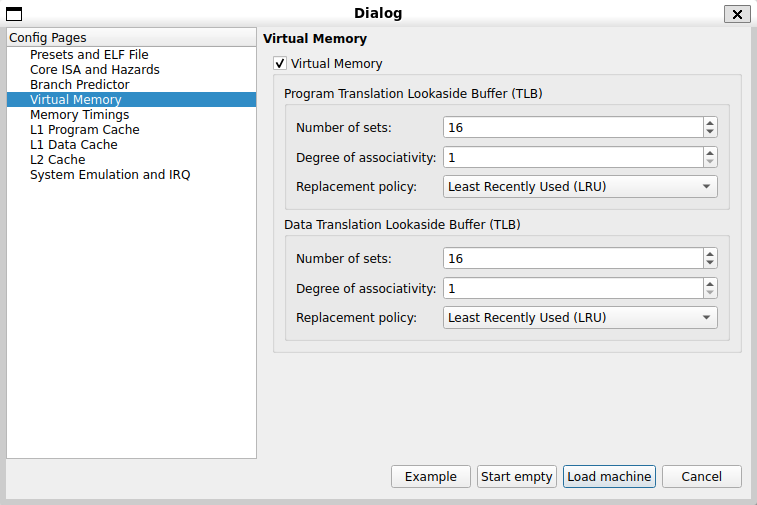The height and width of the screenshot is (505, 757).
Task: Increase Program TLB number of sets
Action: click(710, 123)
